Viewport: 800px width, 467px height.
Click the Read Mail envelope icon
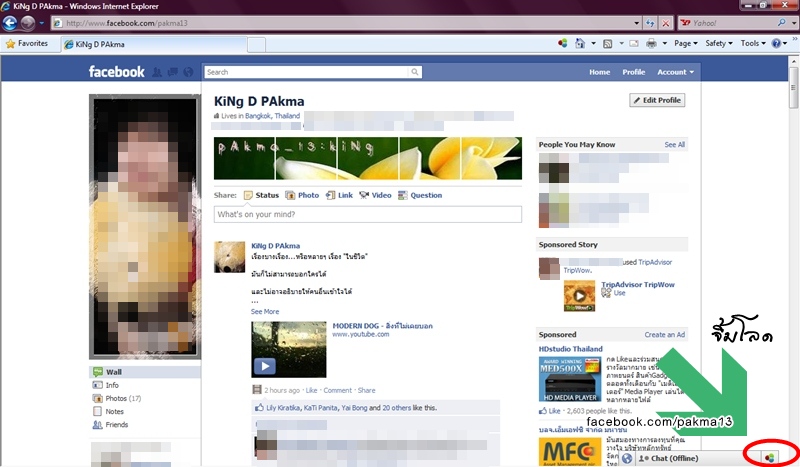pyautogui.click(x=634, y=43)
